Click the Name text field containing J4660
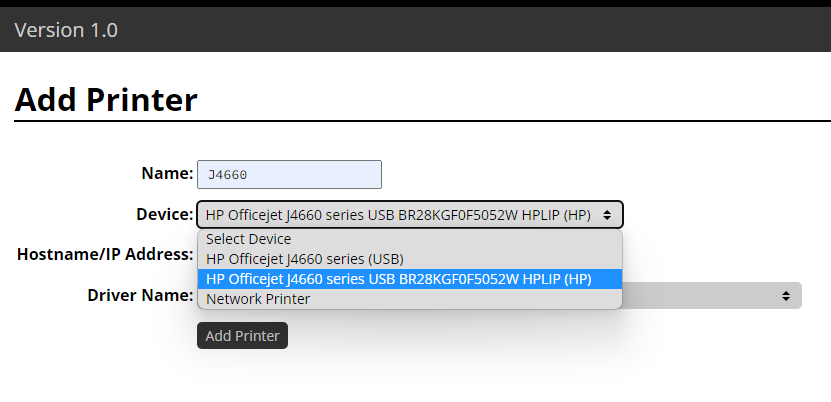Viewport: 831px width, 402px height. click(x=289, y=174)
